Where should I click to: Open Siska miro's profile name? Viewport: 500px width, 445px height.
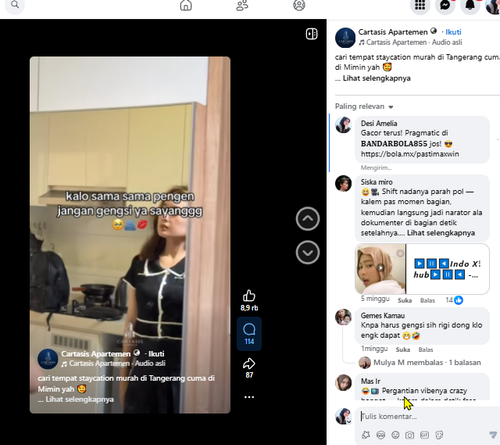[376, 182]
